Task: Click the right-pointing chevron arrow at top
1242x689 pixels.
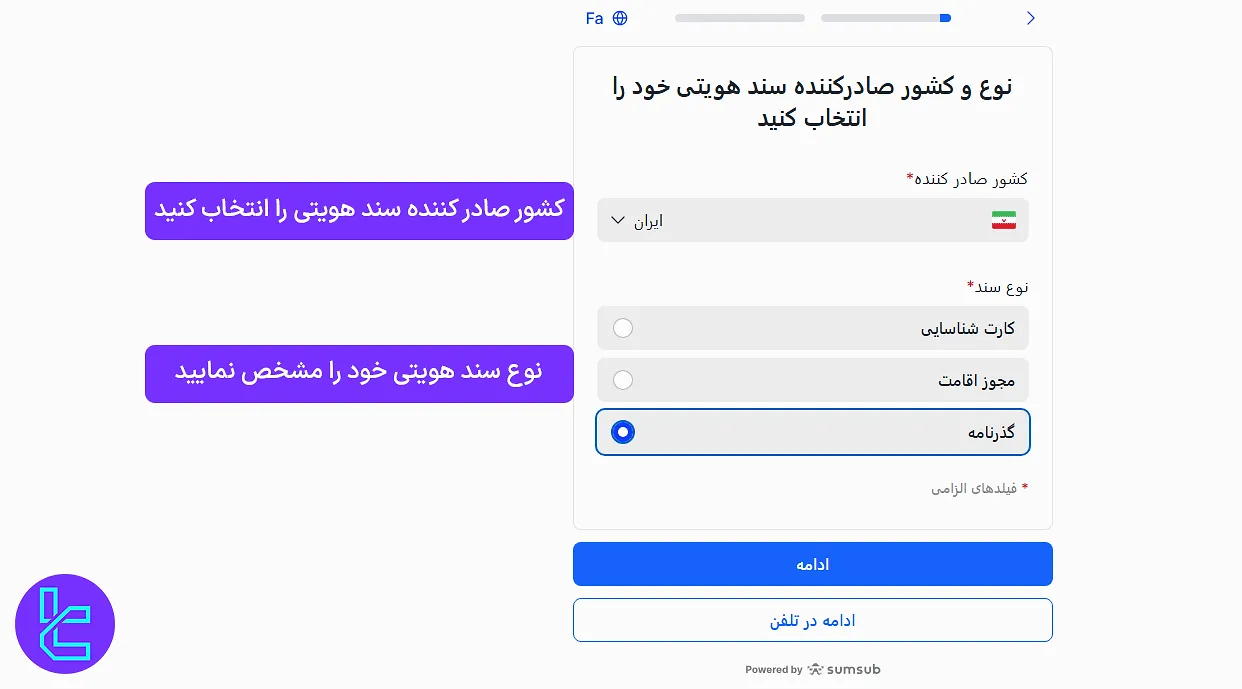Action: [x=1031, y=17]
